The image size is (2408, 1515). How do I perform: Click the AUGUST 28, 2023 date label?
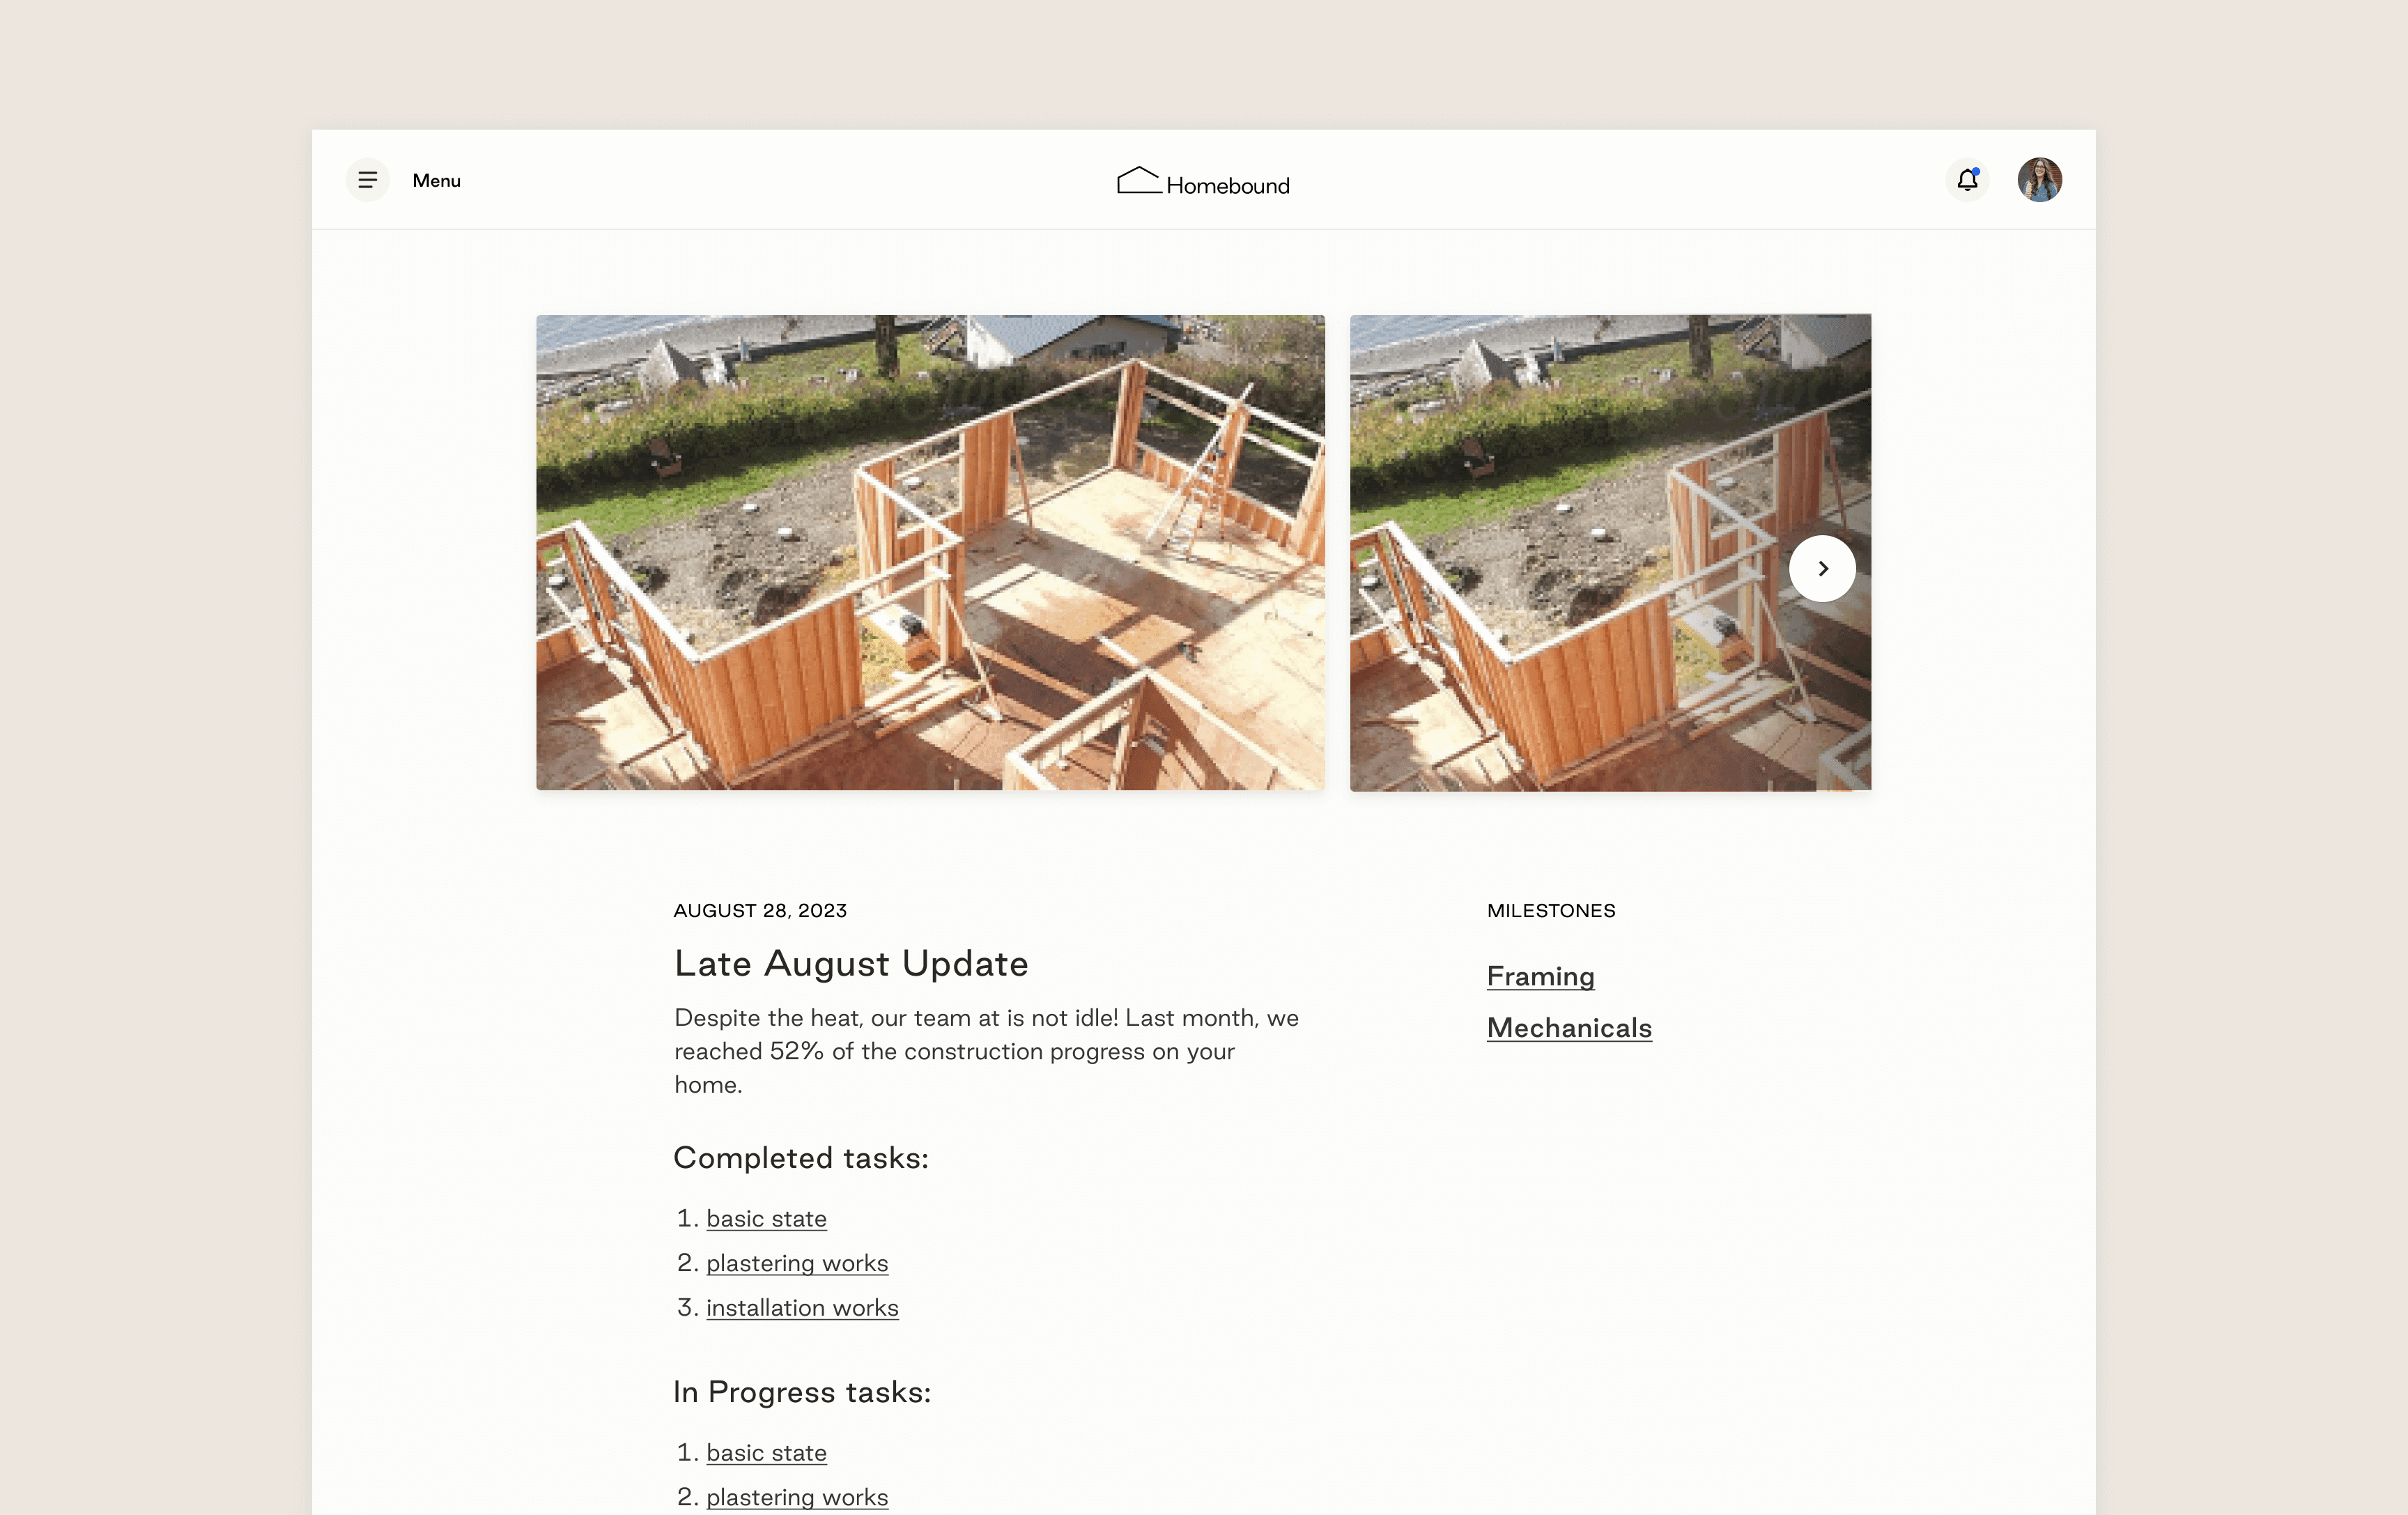[760, 910]
